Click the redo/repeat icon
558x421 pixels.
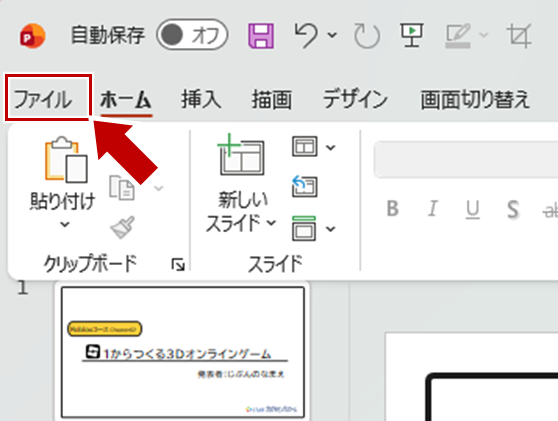click(x=367, y=36)
